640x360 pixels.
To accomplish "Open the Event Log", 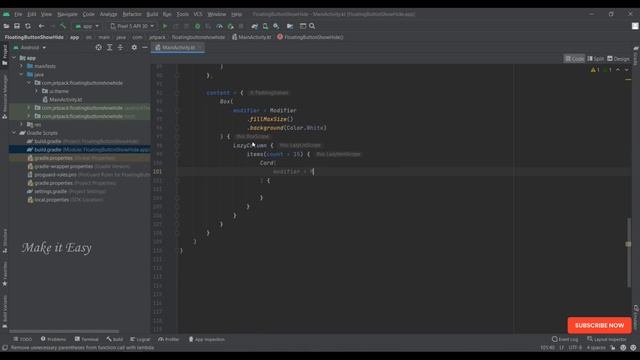I will coord(565,340).
